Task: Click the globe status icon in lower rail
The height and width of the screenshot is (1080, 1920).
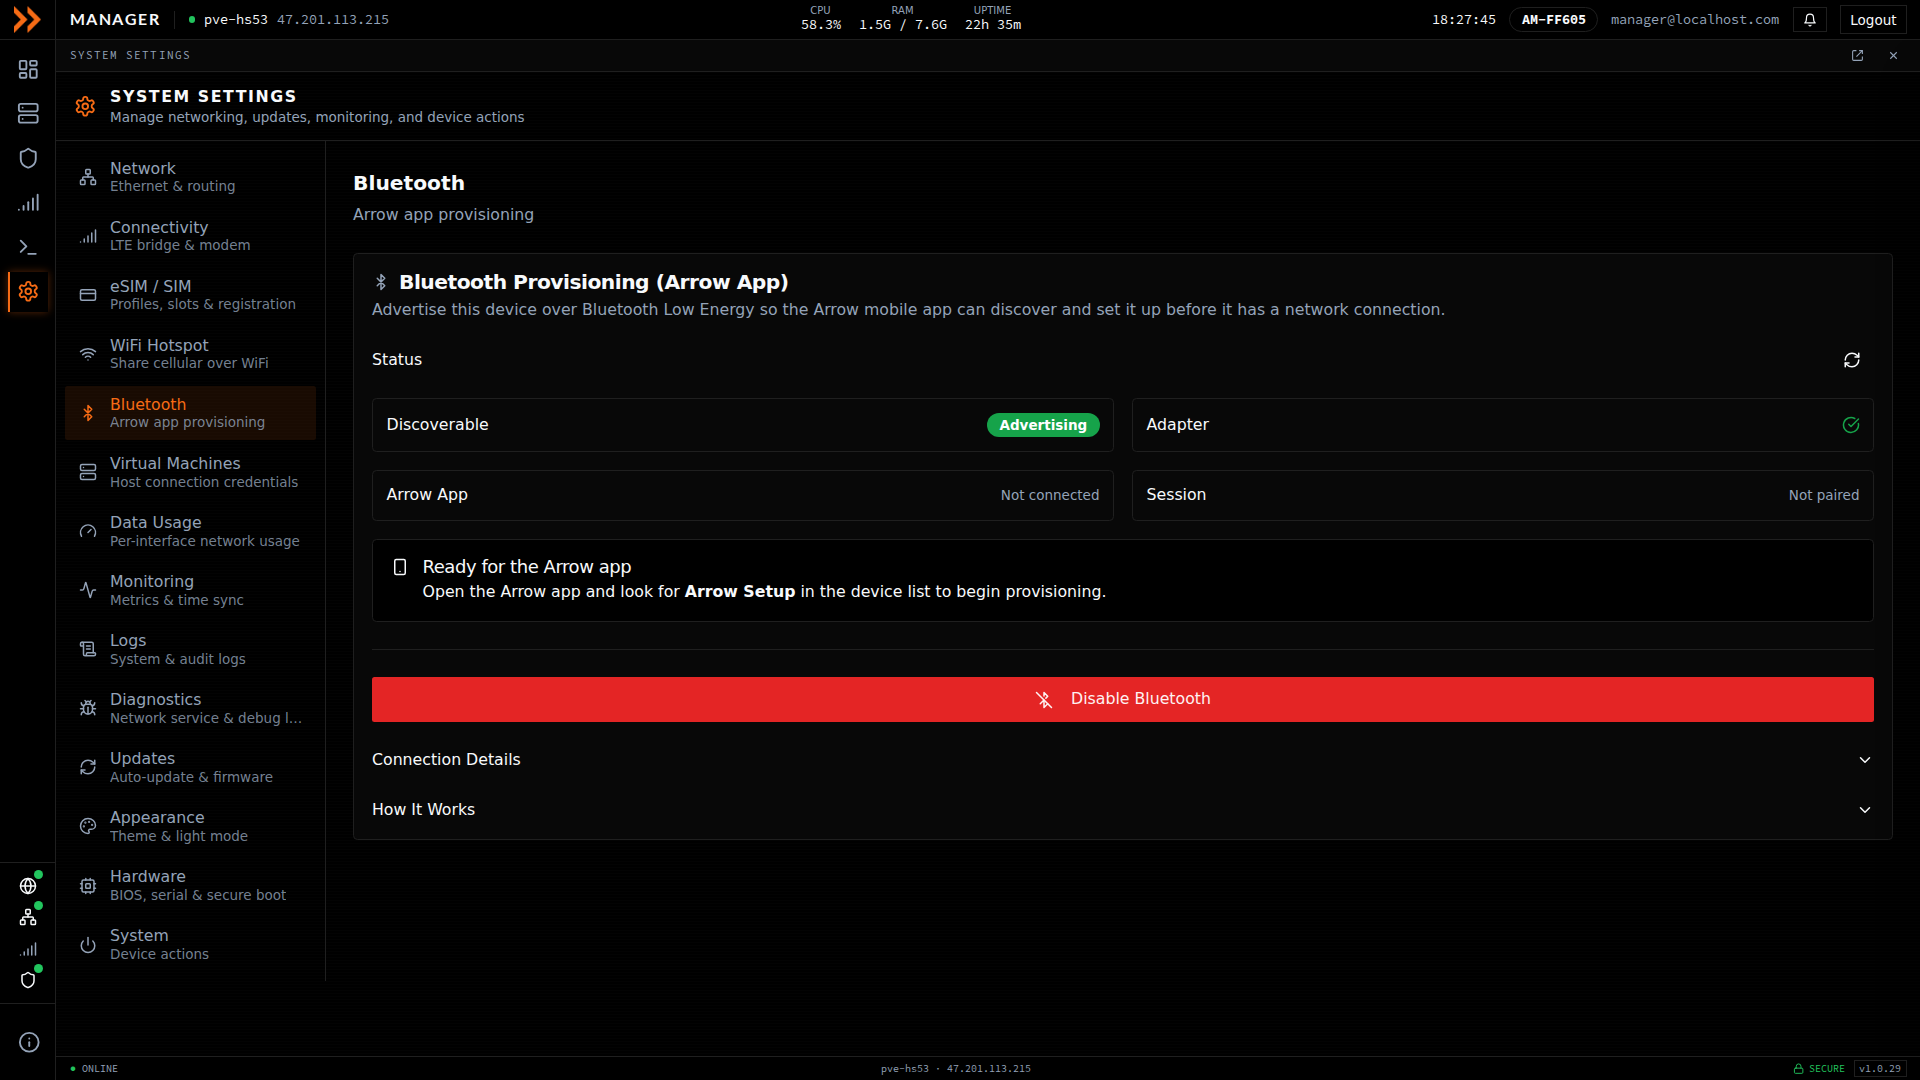Action: (x=28, y=886)
